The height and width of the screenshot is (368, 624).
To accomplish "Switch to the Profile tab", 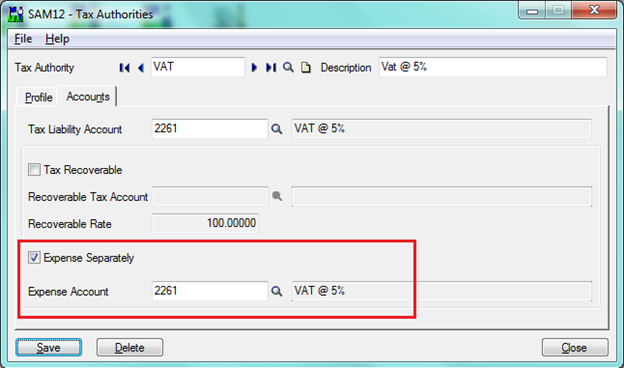I will tap(39, 97).
